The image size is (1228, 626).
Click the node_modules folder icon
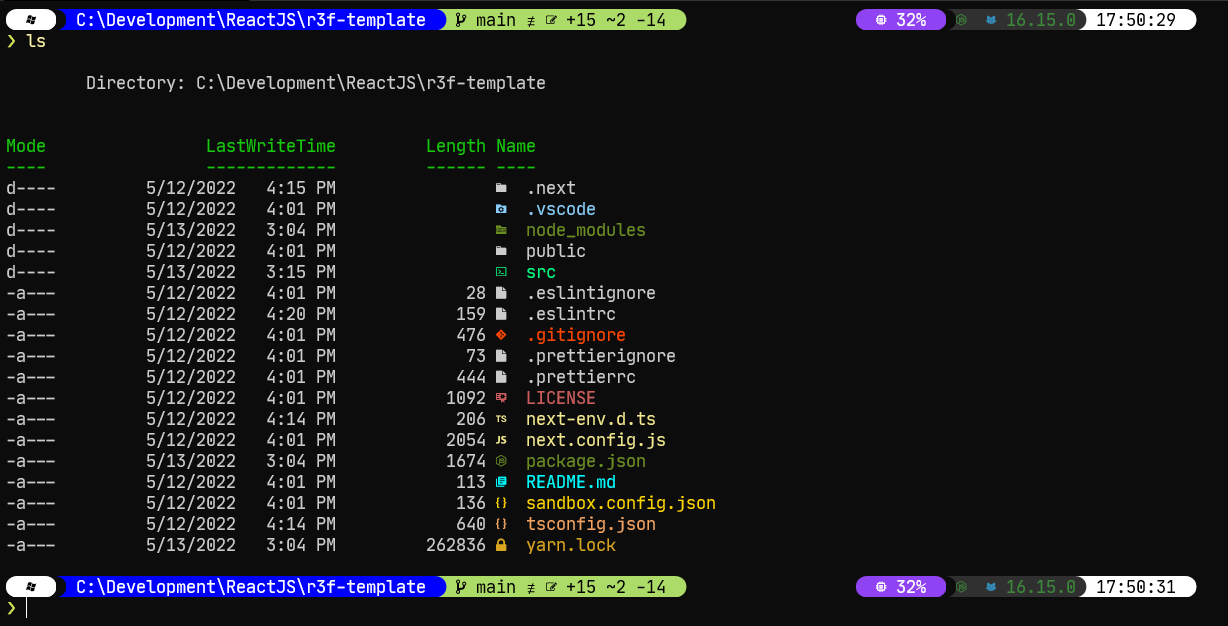tap(501, 230)
